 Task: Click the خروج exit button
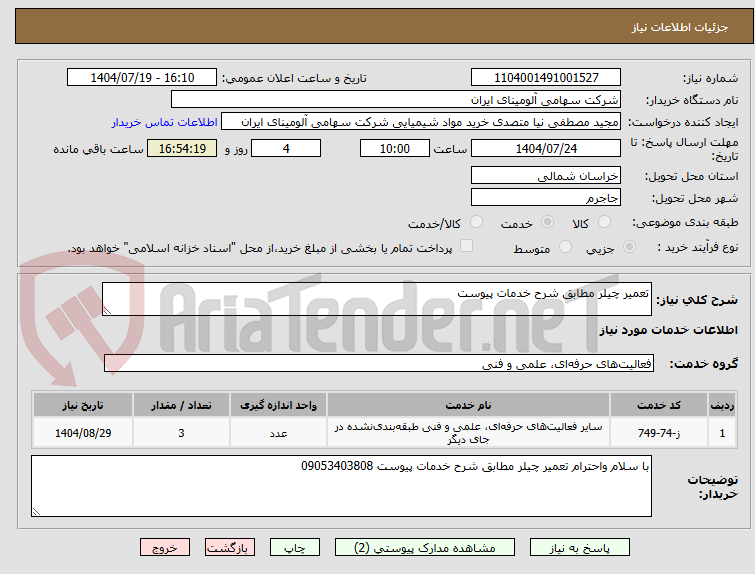[x=165, y=548]
